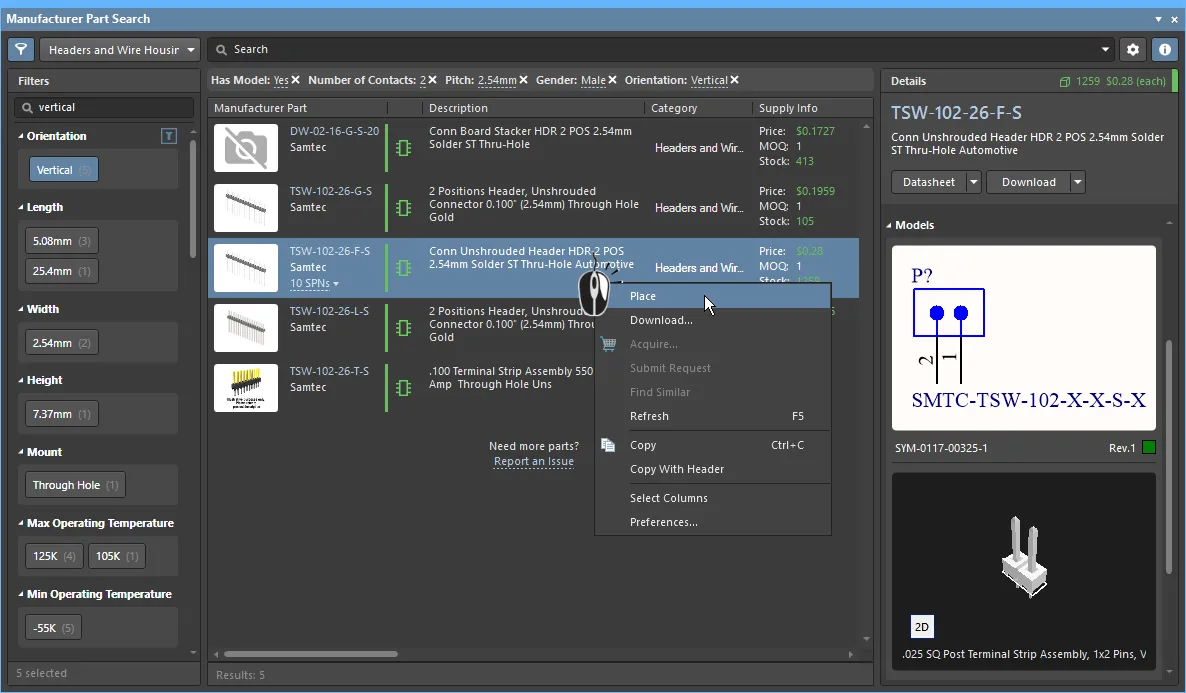Collapse the Mount filter group
The height and width of the screenshot is (693, 1186).
click(21, 452)
